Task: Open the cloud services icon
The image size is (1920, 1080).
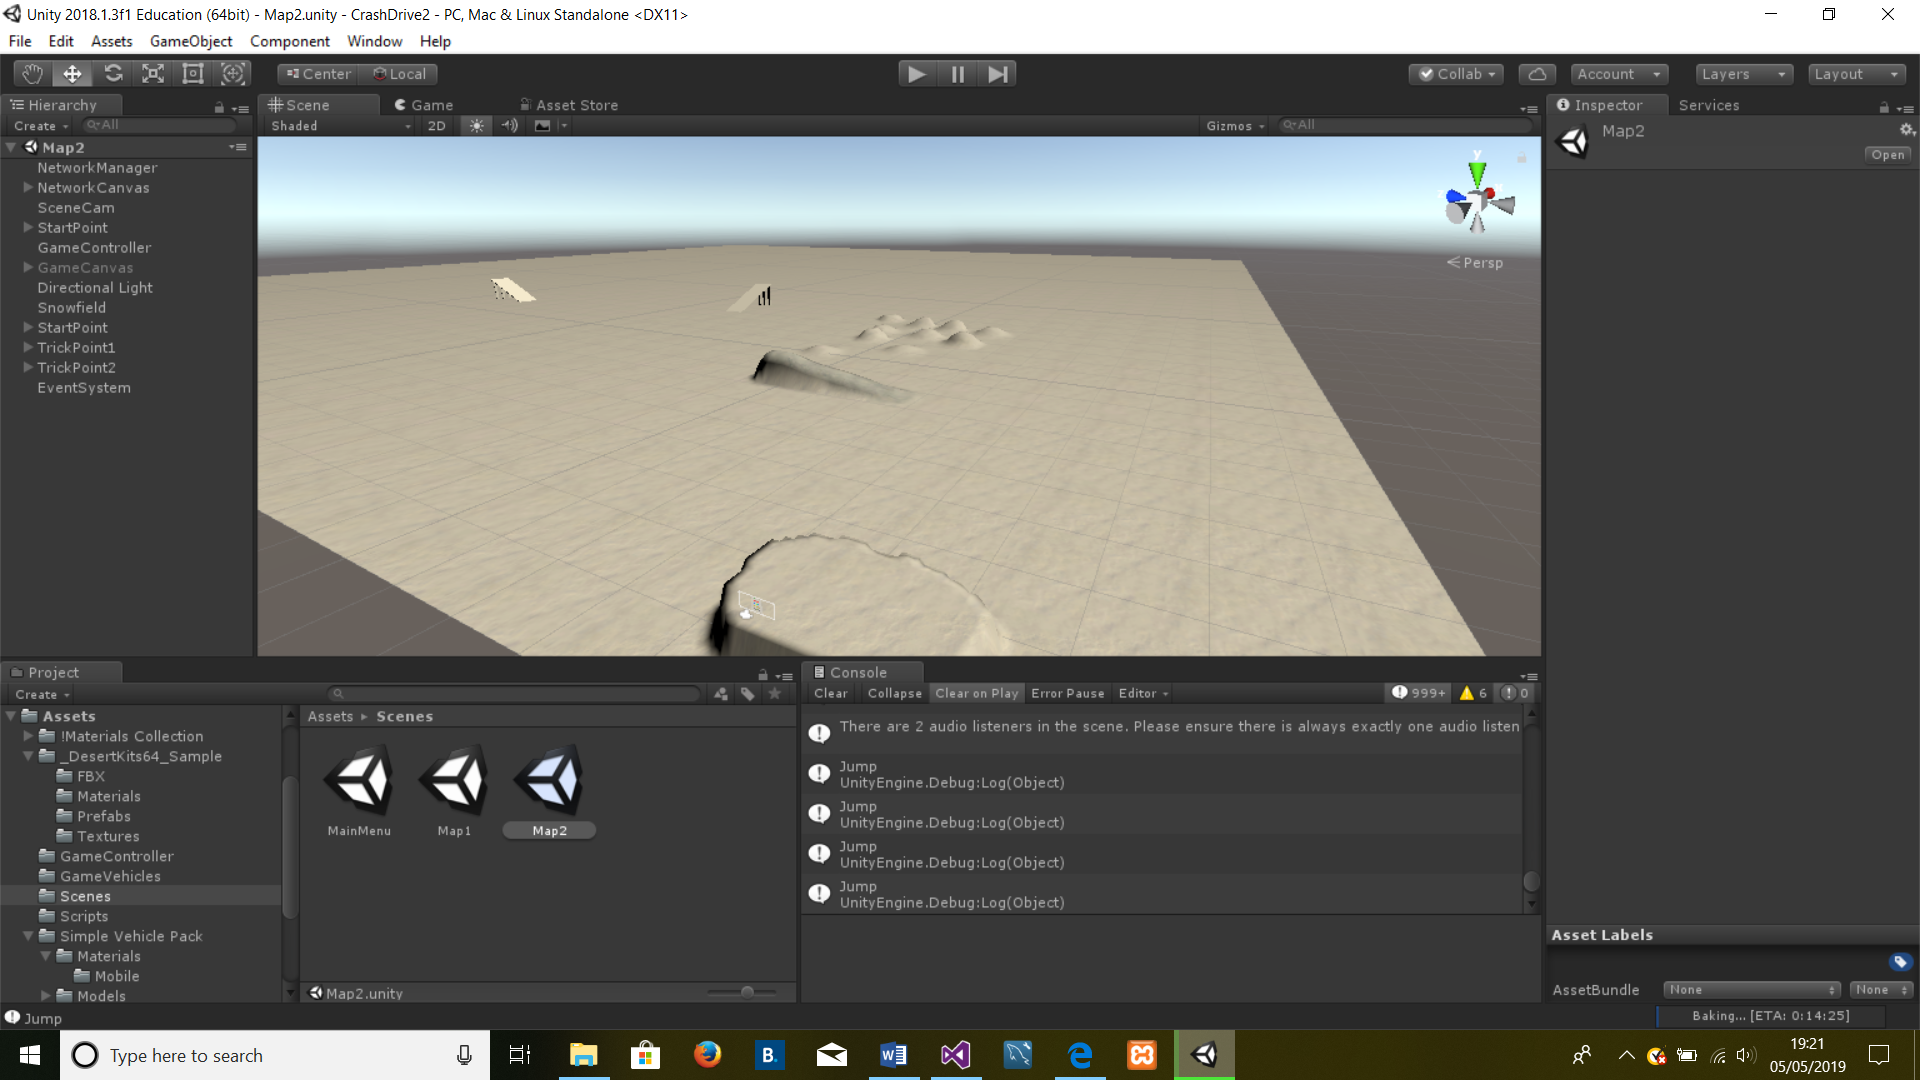Action: click(1537, 74)
